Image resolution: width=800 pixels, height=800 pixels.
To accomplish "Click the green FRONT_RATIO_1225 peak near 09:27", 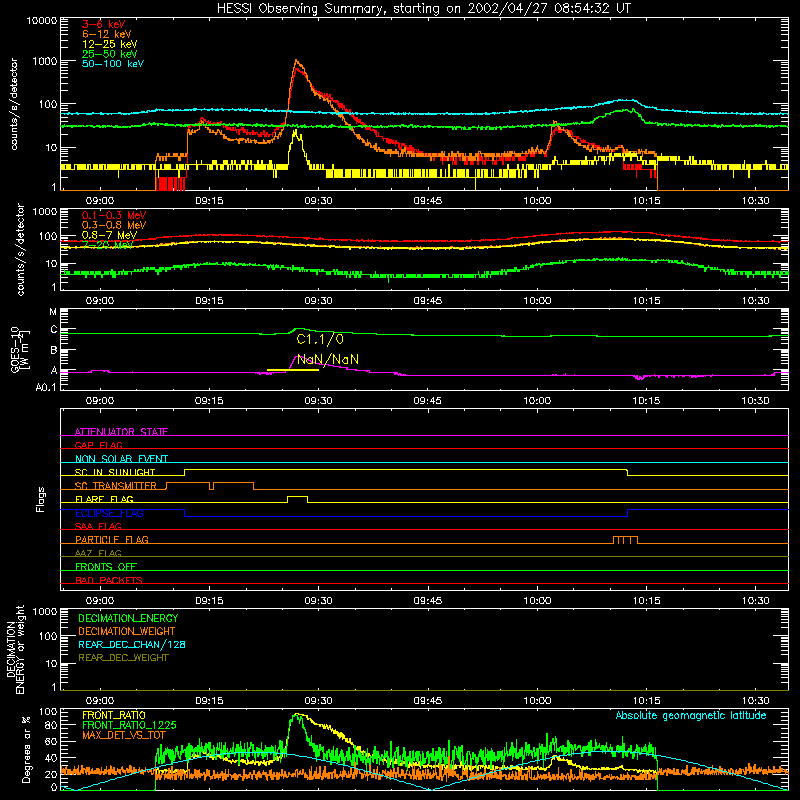I will (294, 717).
